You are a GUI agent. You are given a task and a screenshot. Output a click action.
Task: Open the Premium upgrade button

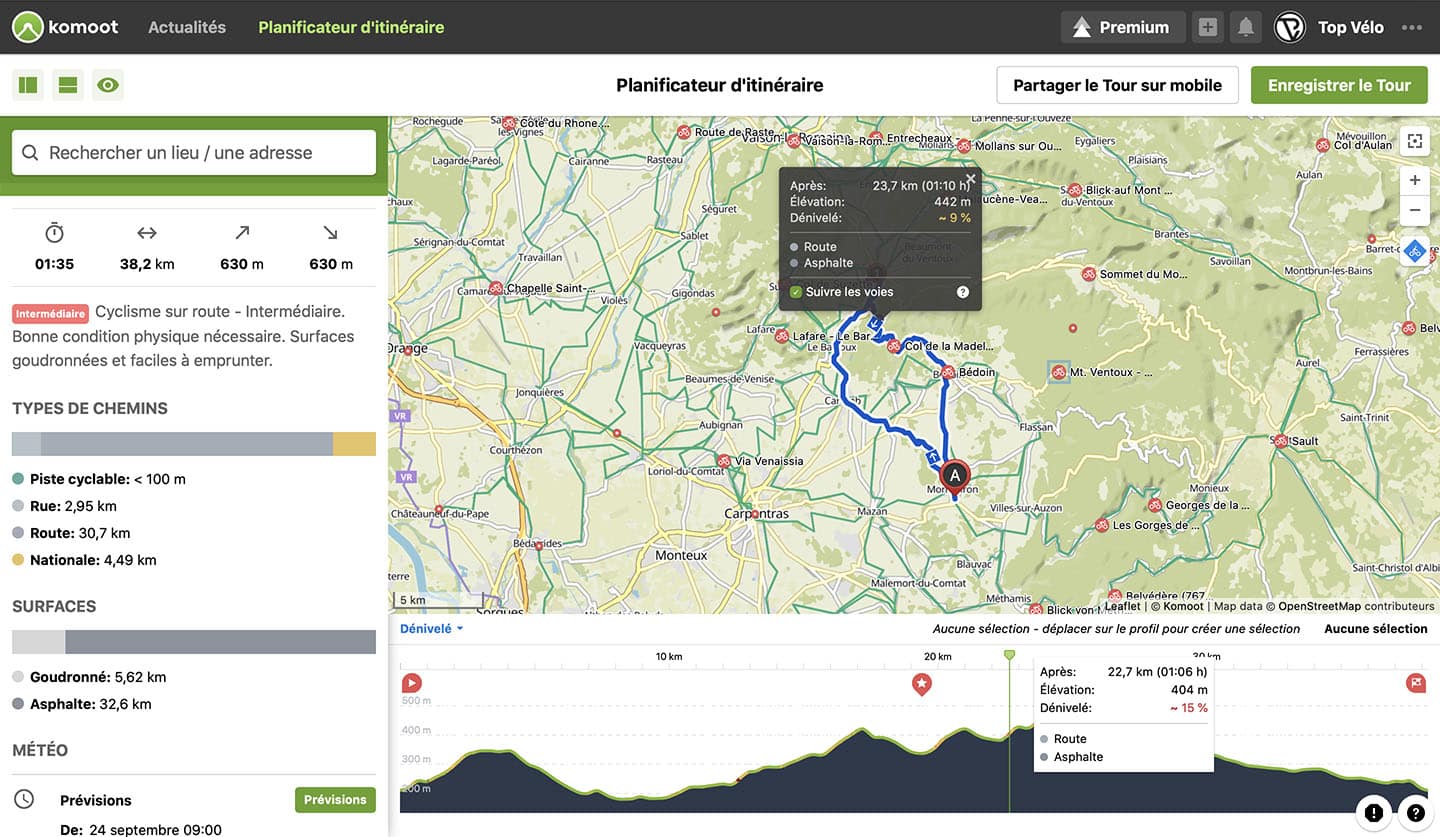click(1122, 27)
